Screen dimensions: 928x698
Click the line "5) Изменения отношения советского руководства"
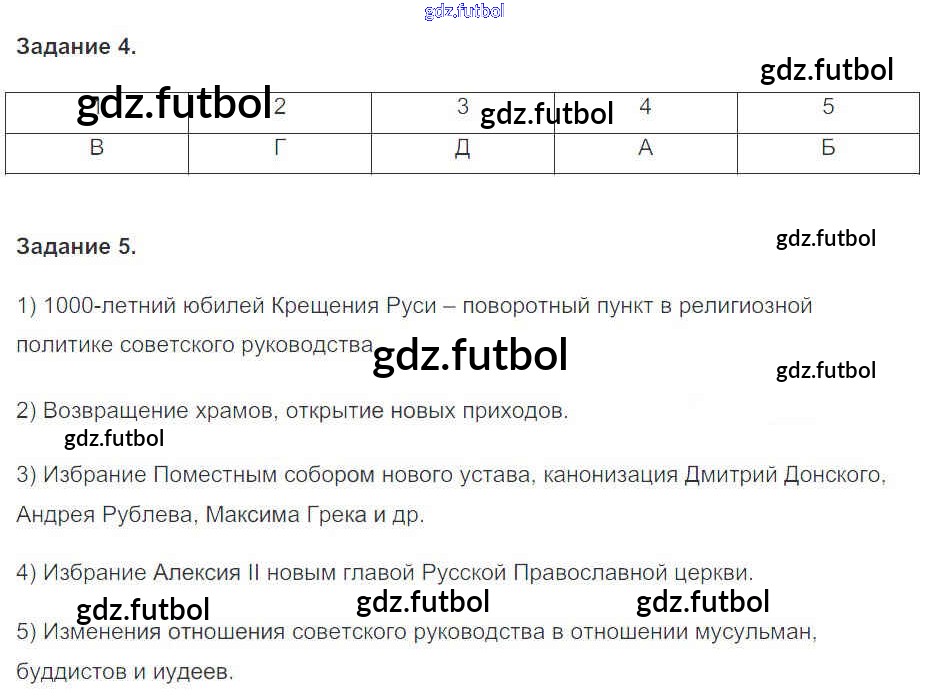(417, 632)
